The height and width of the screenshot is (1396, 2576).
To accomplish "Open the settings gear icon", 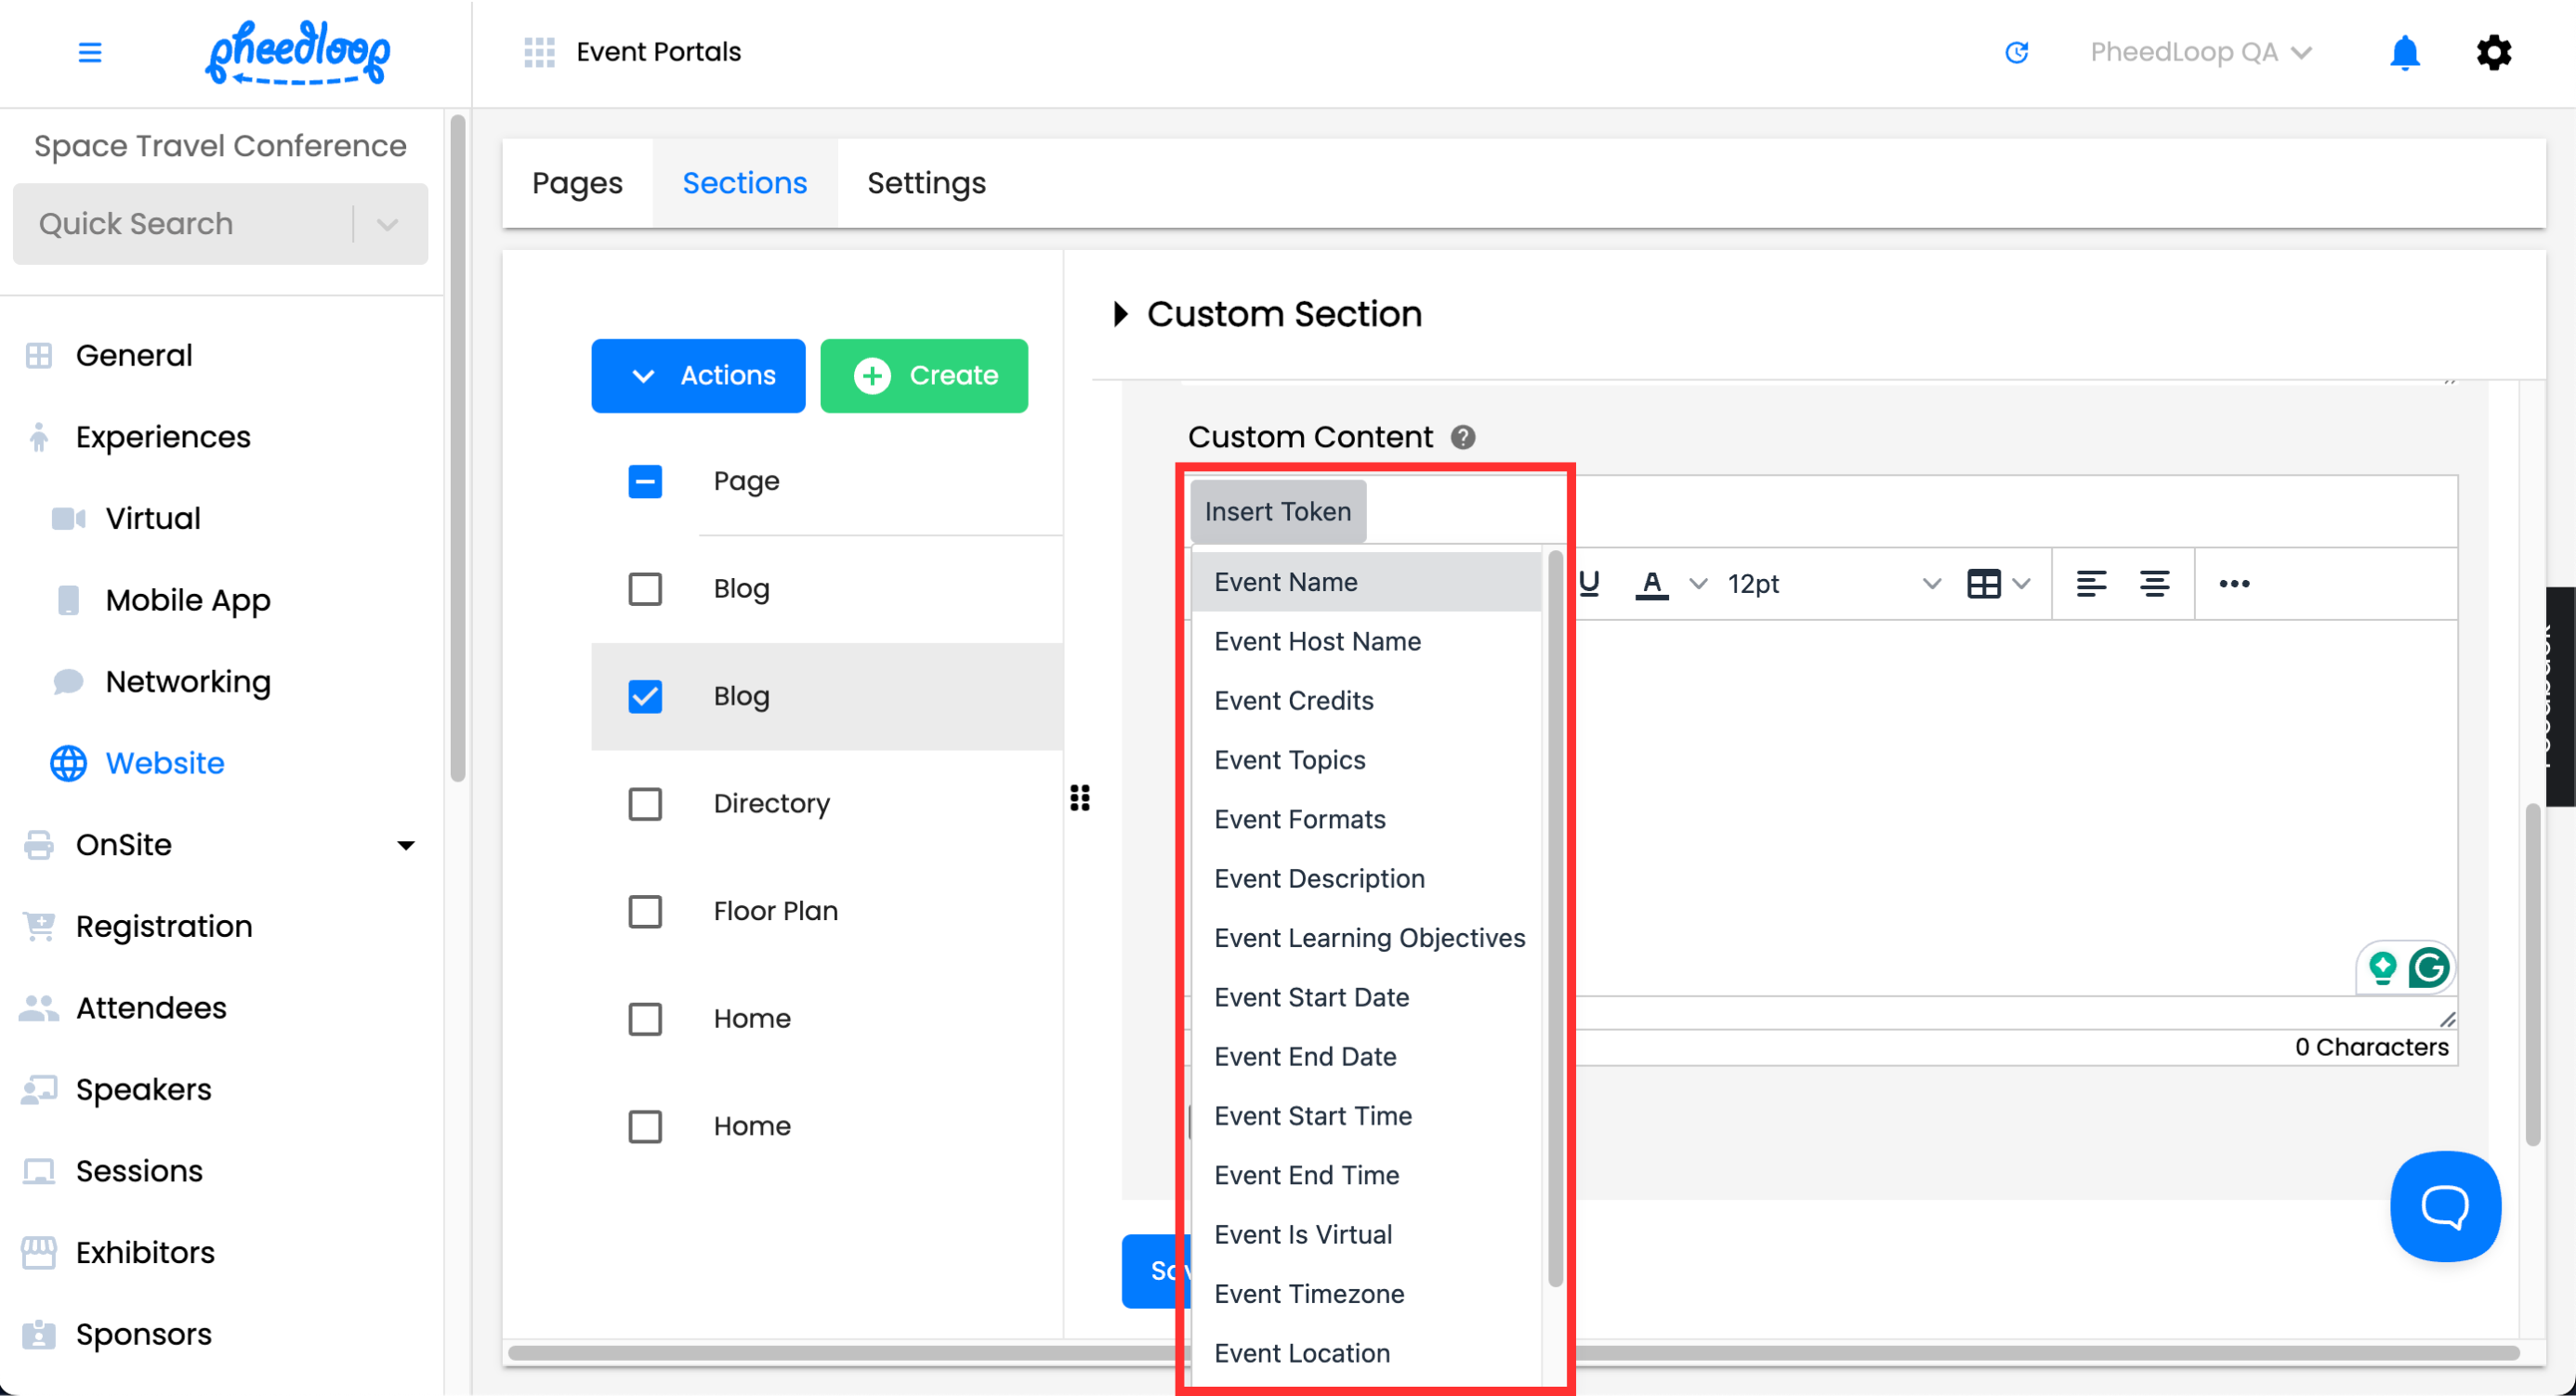I will coord(2493,52).
